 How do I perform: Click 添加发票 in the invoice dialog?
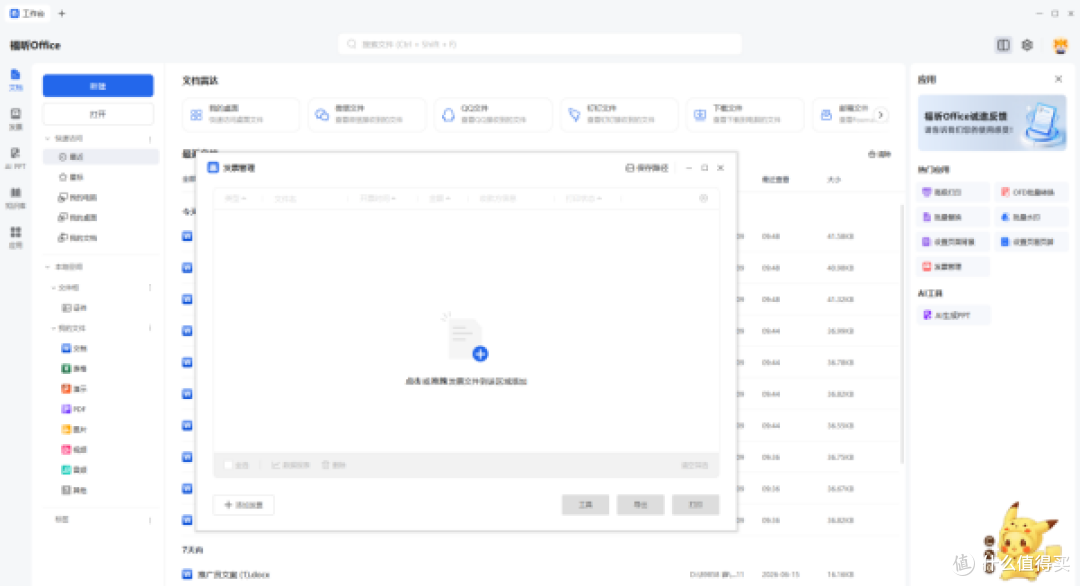coord(243,505)
